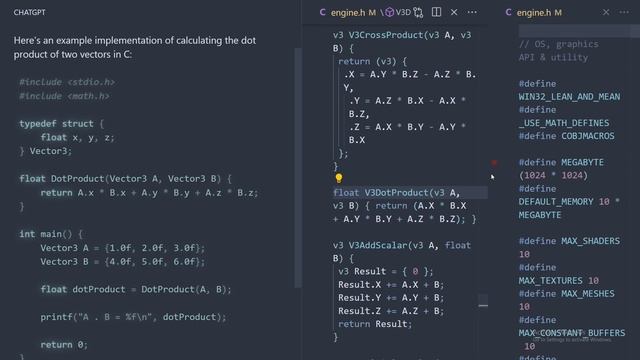Click 'float DotProduct' declaration in ChatGPT code

point(125,179)
